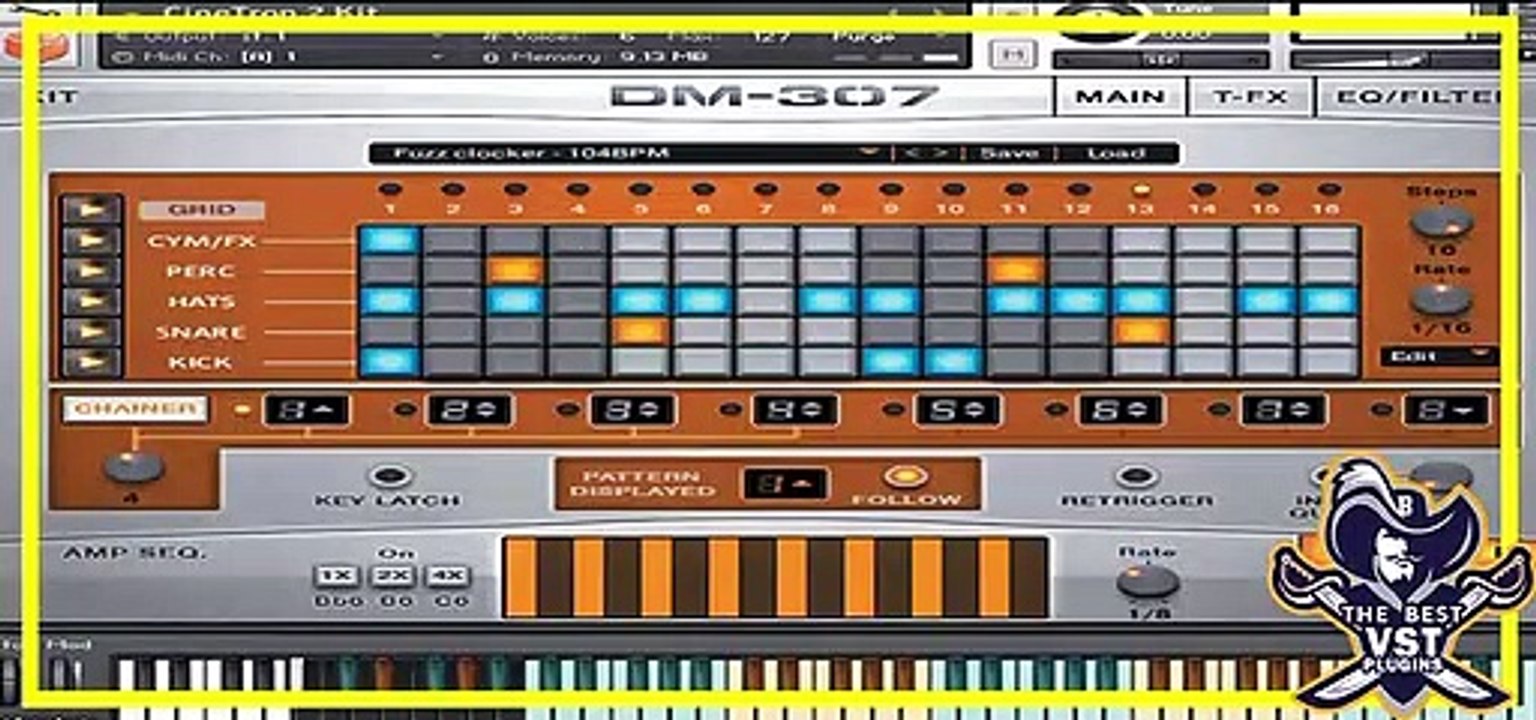Click the seventh chainer pattern slot selector
1536x720 pixels.
click(1284, 409)
